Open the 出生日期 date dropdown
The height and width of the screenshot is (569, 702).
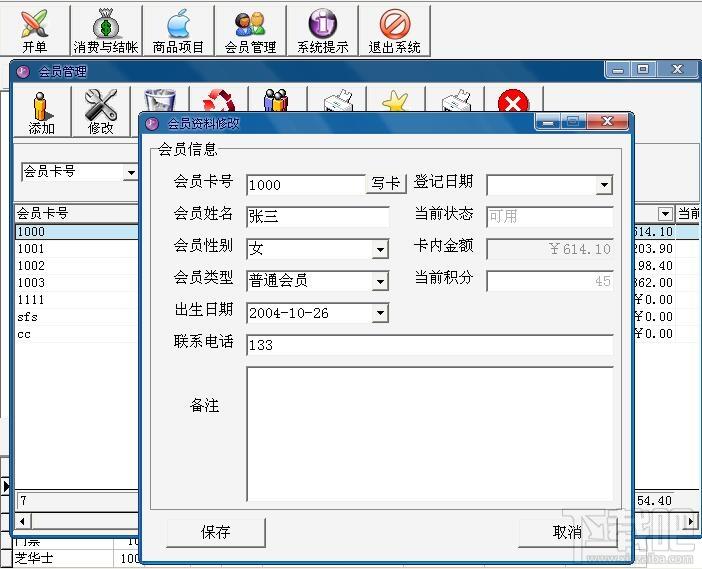(380, 313)
